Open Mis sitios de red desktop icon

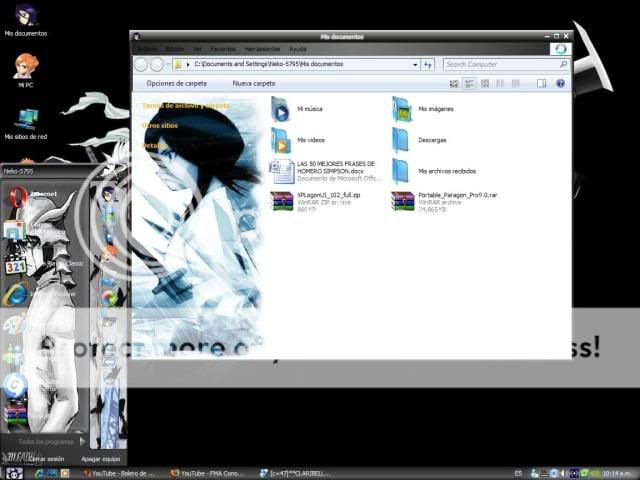(x=26, y=124)
